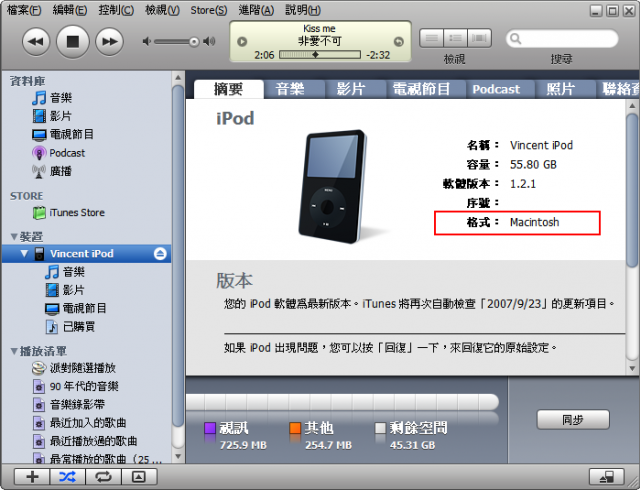Click main panel scrollbar down arrow
The image size is (640, 490).
tap(632, 368)
